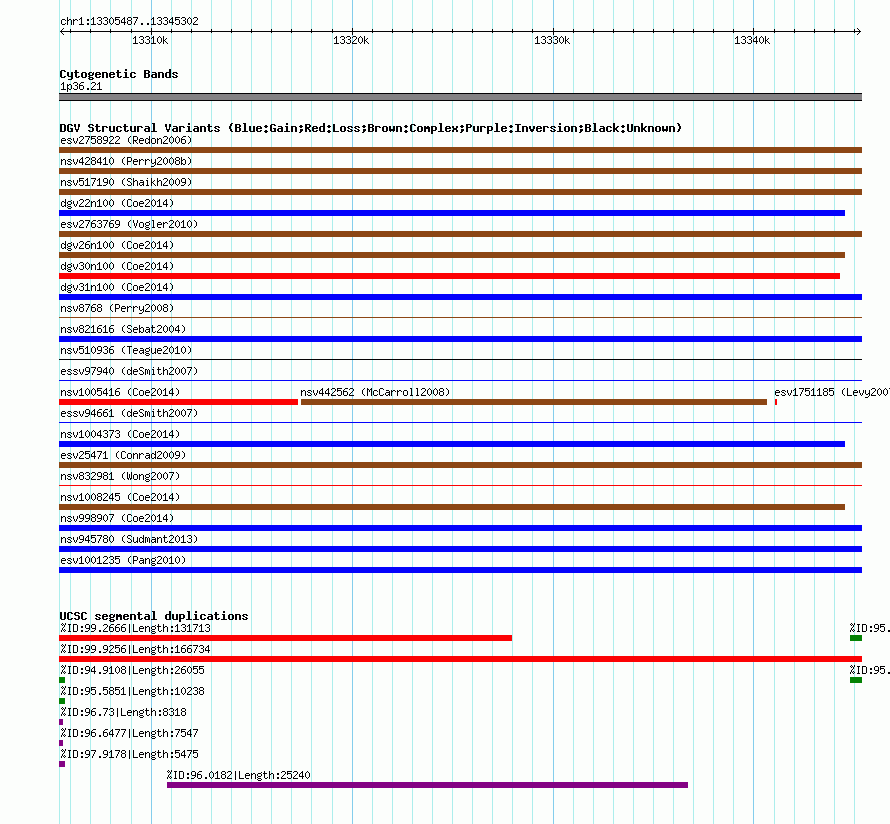Screen dimensions: 890x824
Task: Select dgv31n100 (Coe2014) variant label
Action: (117, 287)
